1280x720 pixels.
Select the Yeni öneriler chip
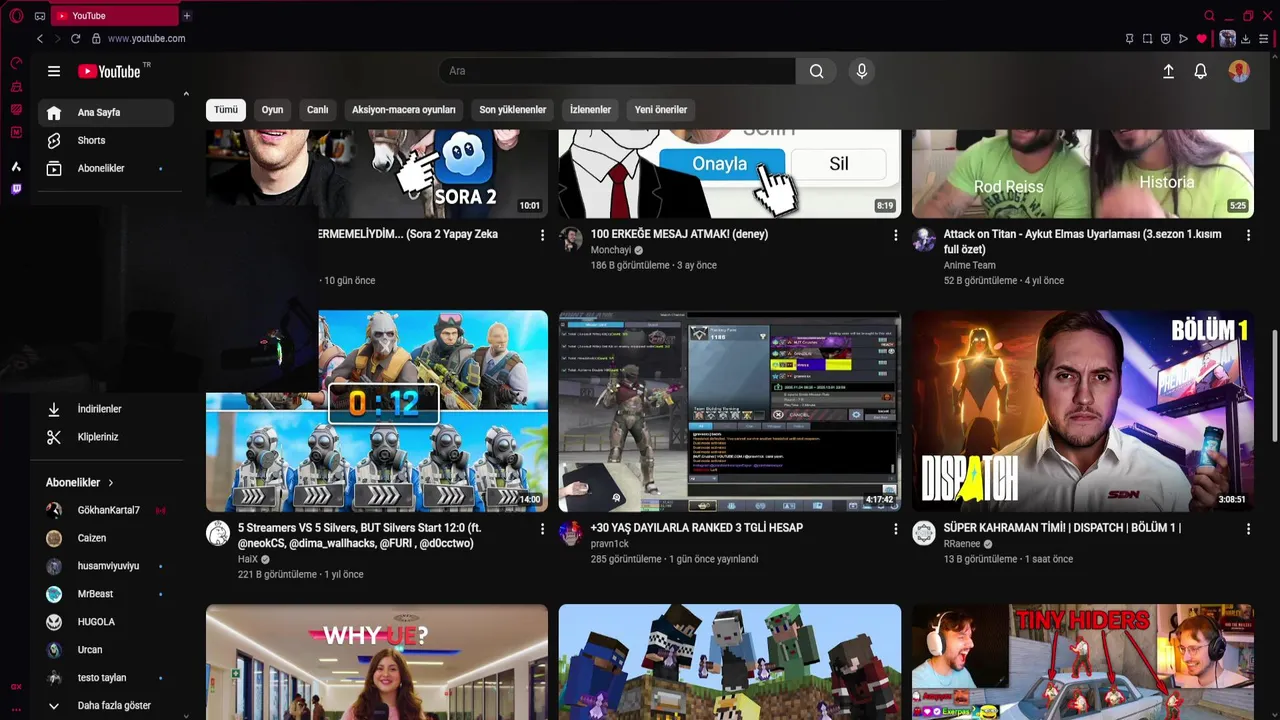[661, 110]
